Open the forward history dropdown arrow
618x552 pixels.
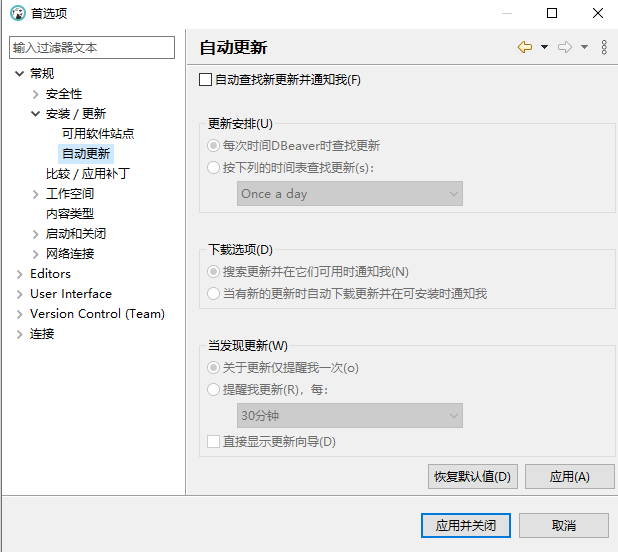pos(584,47)
